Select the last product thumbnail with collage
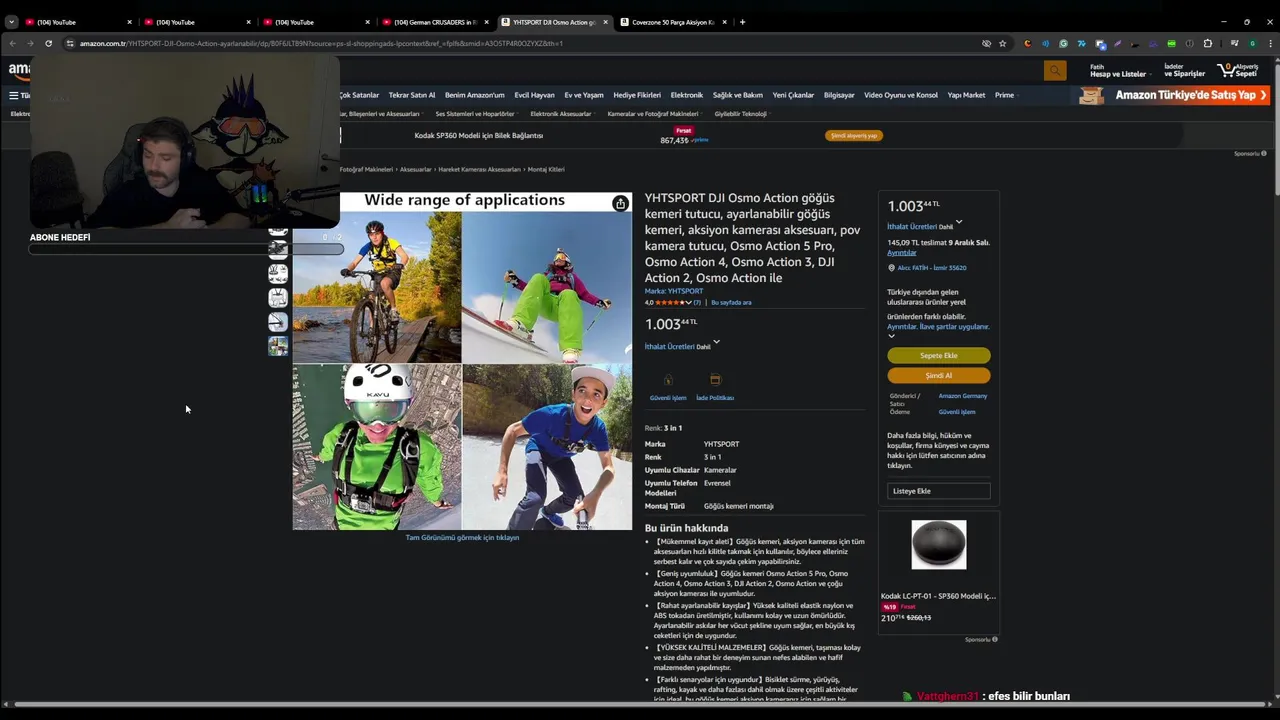The height and width of the screenshot is (720, 1280). click(278, 346)
